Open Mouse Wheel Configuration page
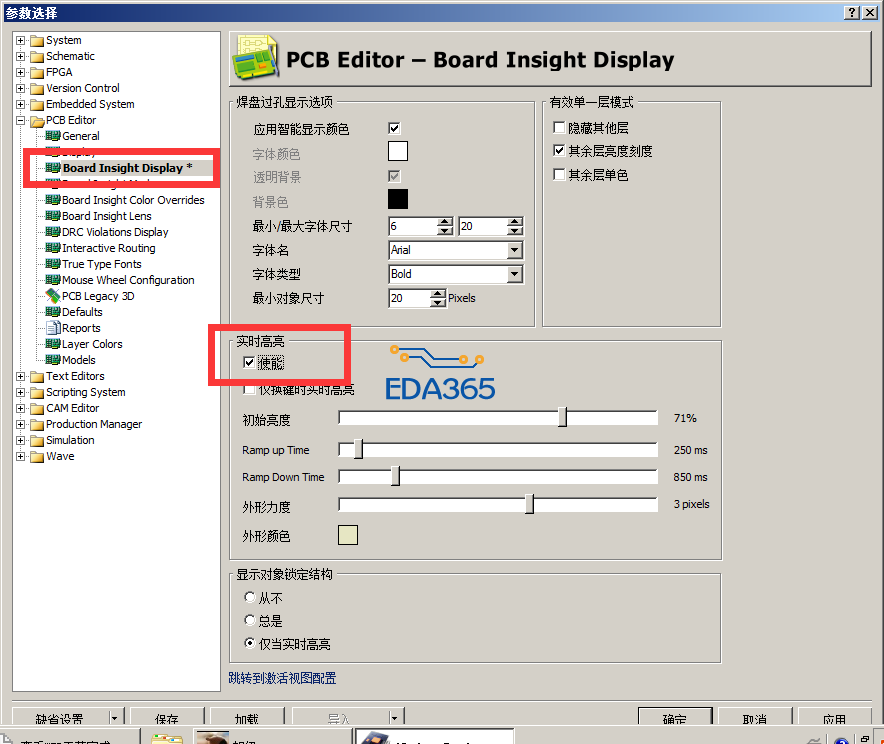The height and width of the screenshot is (744, 884). 128,280
